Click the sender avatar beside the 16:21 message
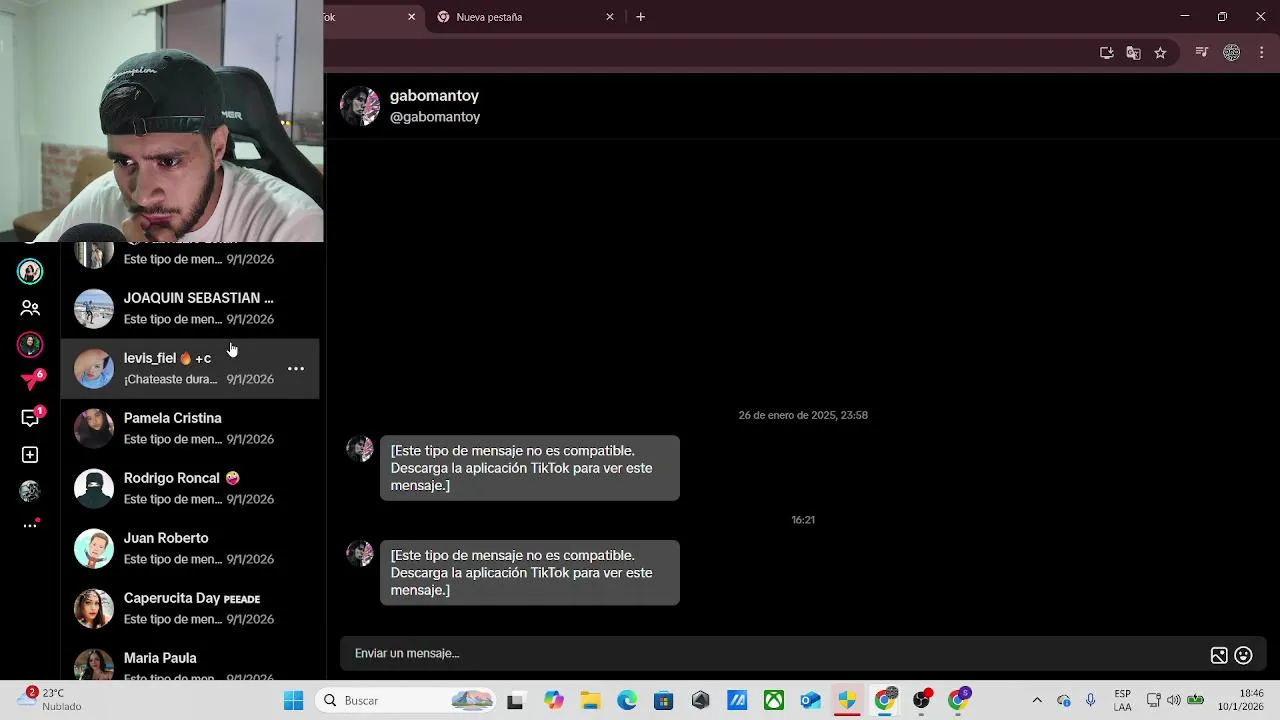Viewport: 1280px width, 720px height. tap(360, 553)
